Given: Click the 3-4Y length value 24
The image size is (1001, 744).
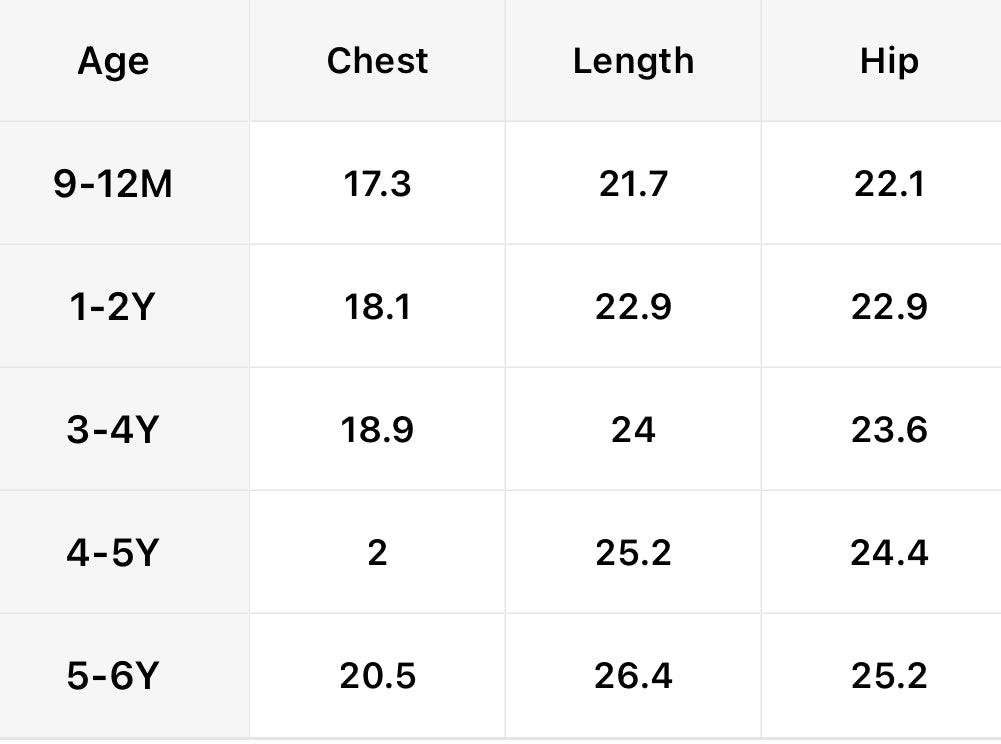Looking at the screenshot, I should pyautogui.click(x=633, y=430).
